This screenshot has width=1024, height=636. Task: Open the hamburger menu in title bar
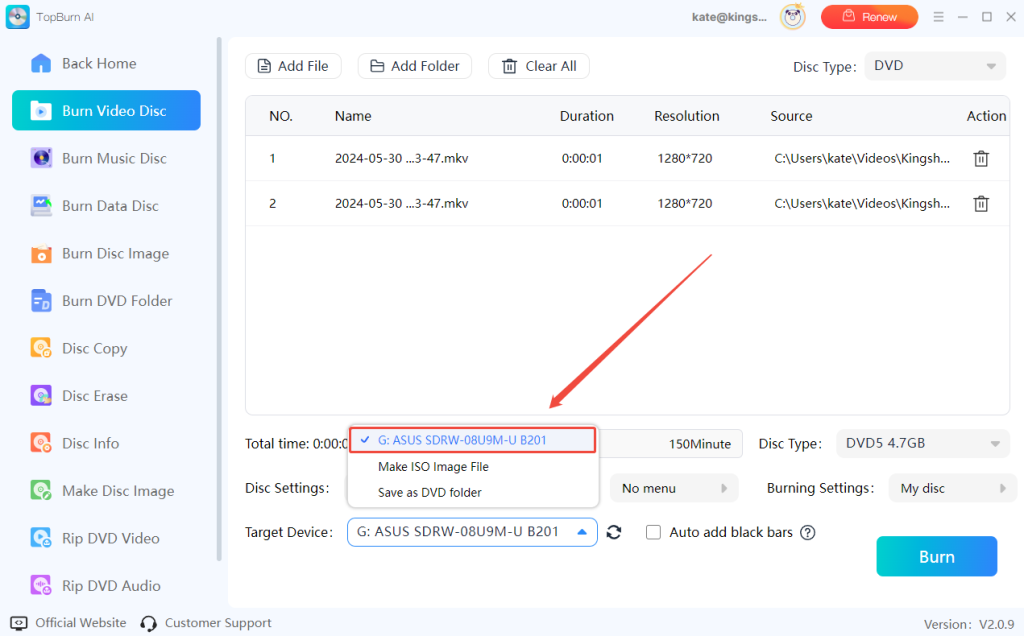click(x=938, y=17)
